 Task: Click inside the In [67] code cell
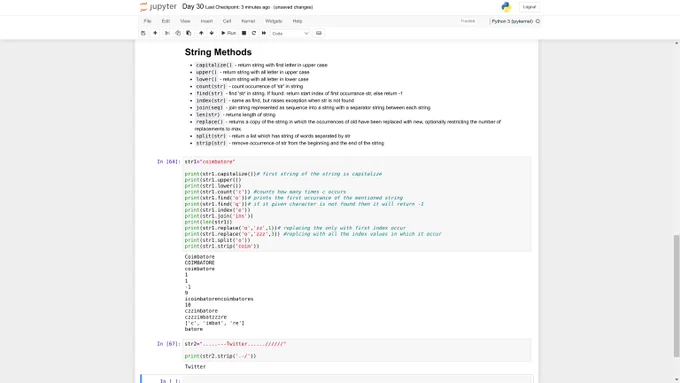357,350
